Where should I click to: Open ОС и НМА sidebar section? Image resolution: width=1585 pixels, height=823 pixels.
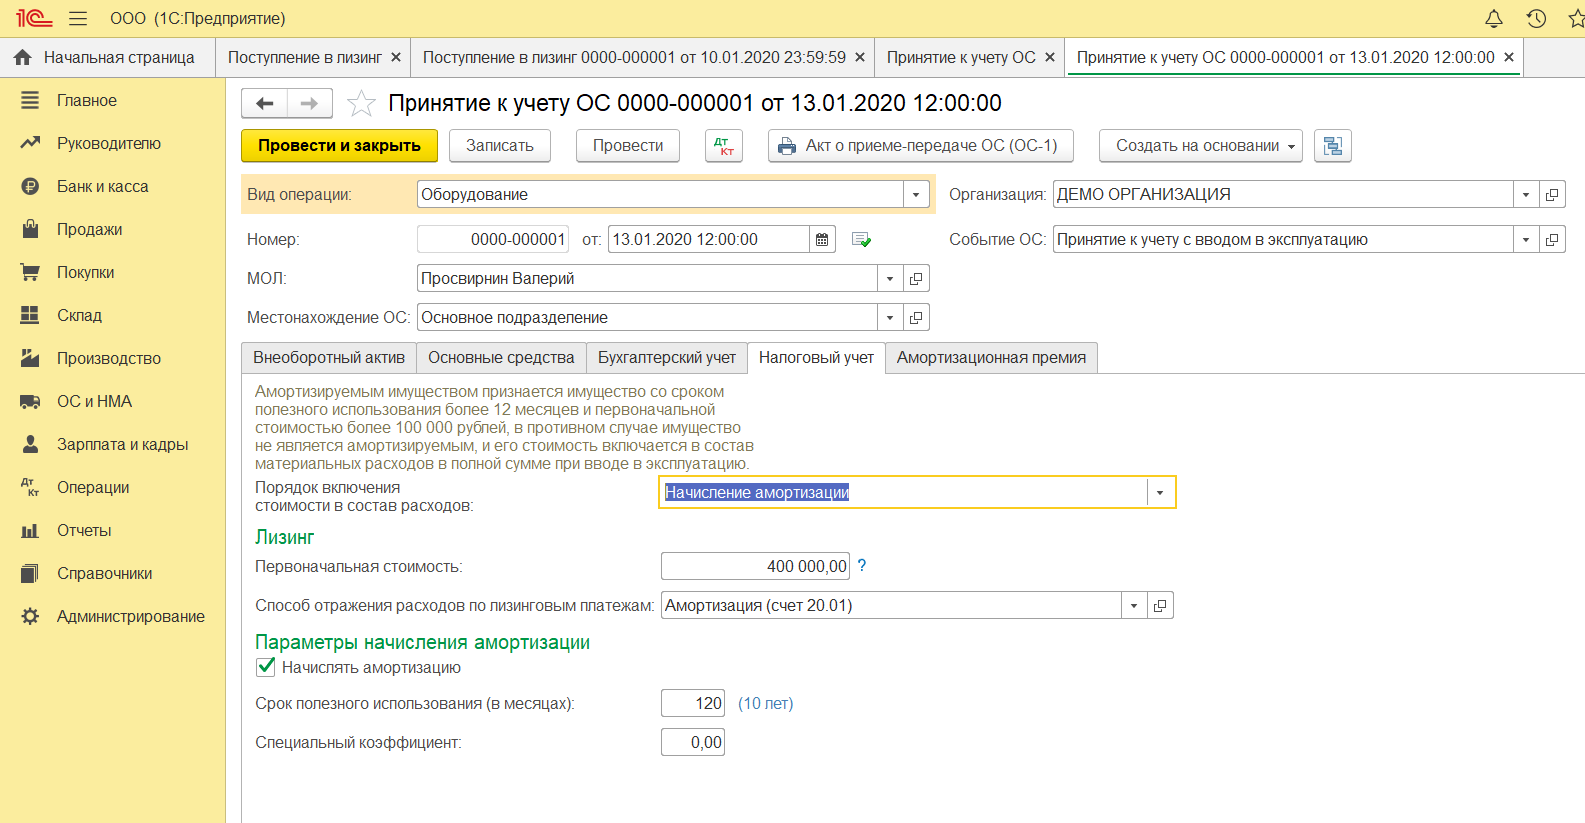pos(94,402)
